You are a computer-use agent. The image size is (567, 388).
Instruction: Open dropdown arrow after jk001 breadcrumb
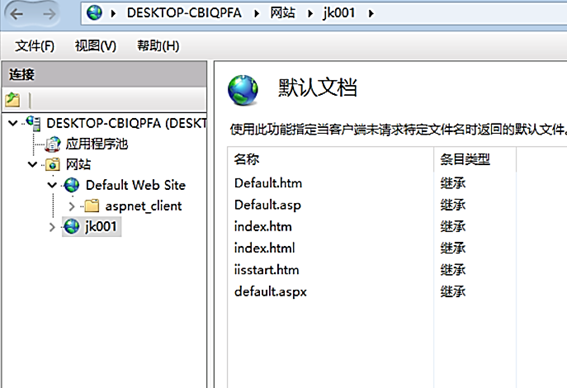(x=371, y=14)
